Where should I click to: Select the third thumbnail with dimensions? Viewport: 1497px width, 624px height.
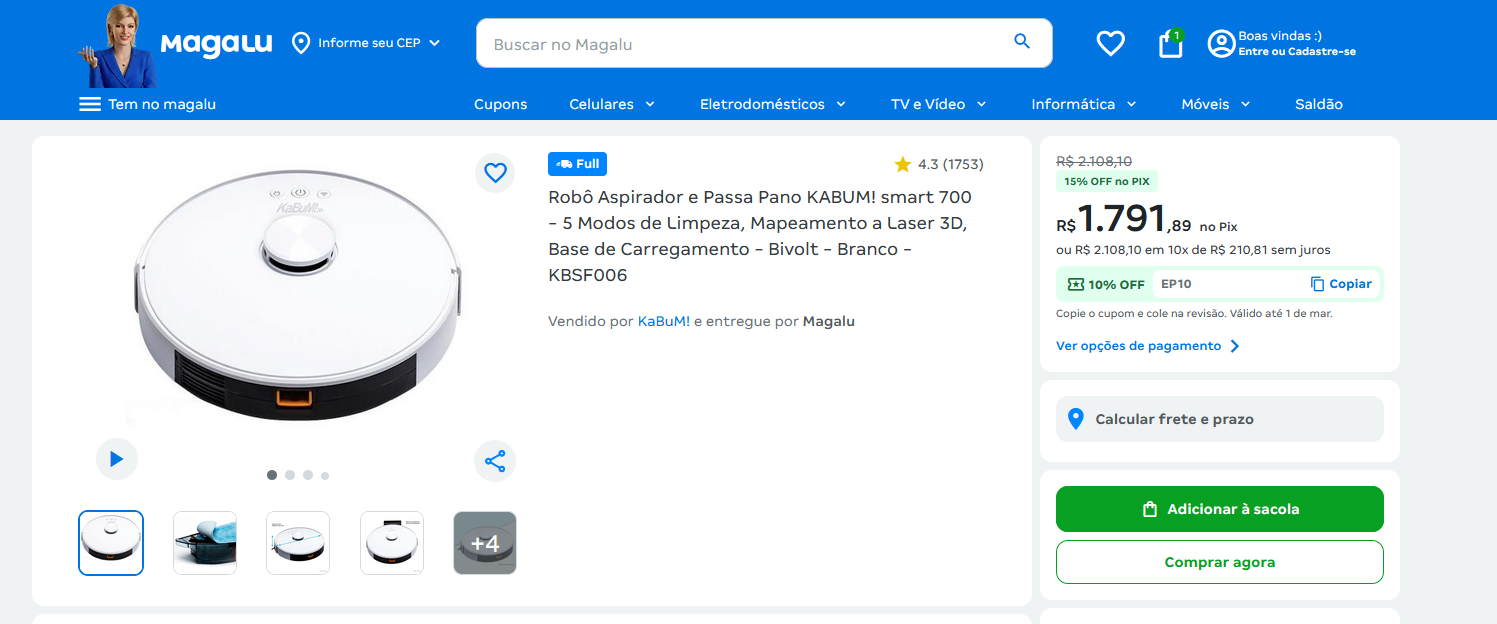pos(298,543)
